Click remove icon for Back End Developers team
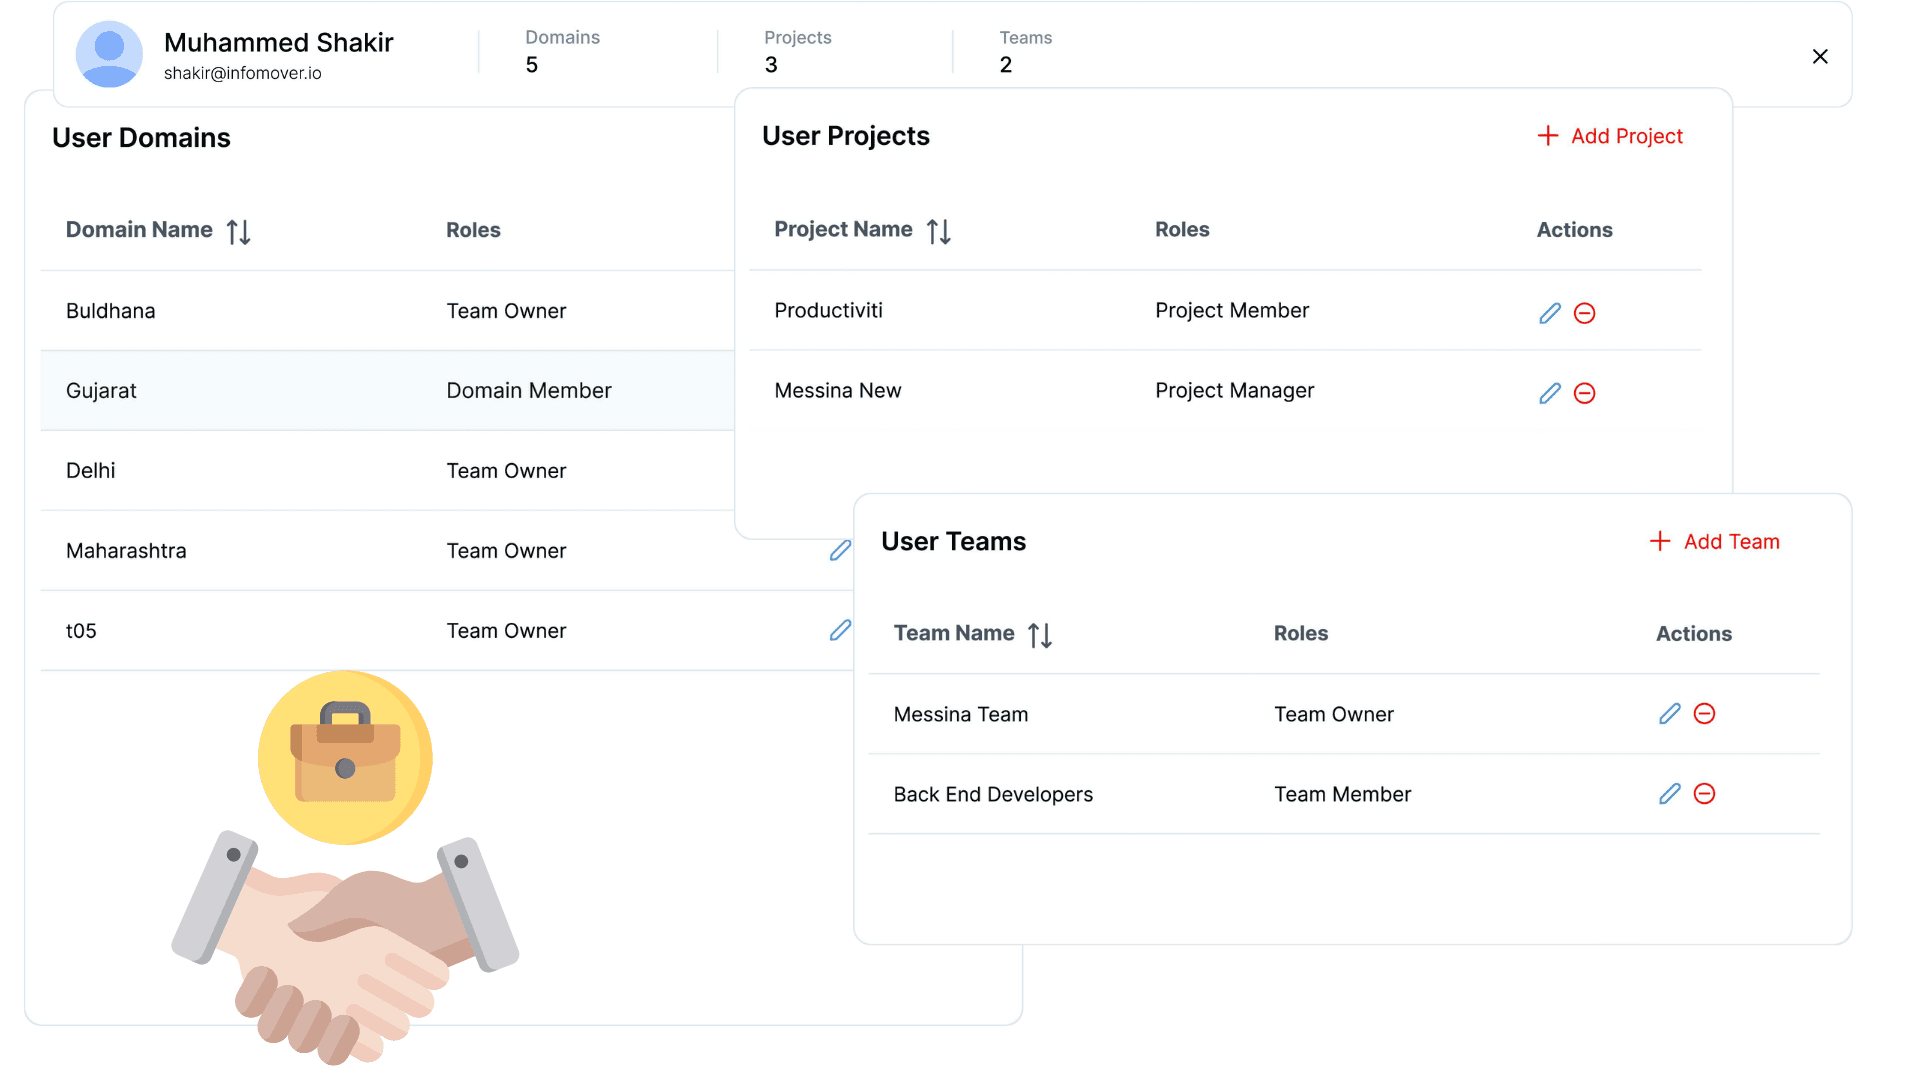This screenshot has width=1920, height=1080. point(1705,794)
